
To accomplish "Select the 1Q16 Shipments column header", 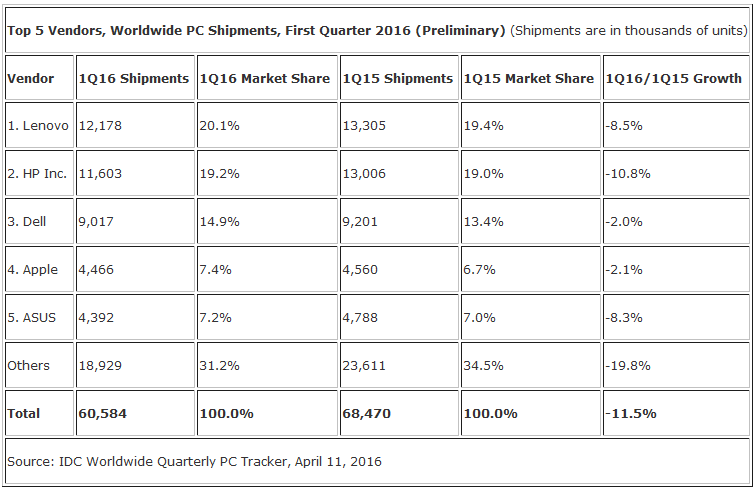I will (134, 78).
